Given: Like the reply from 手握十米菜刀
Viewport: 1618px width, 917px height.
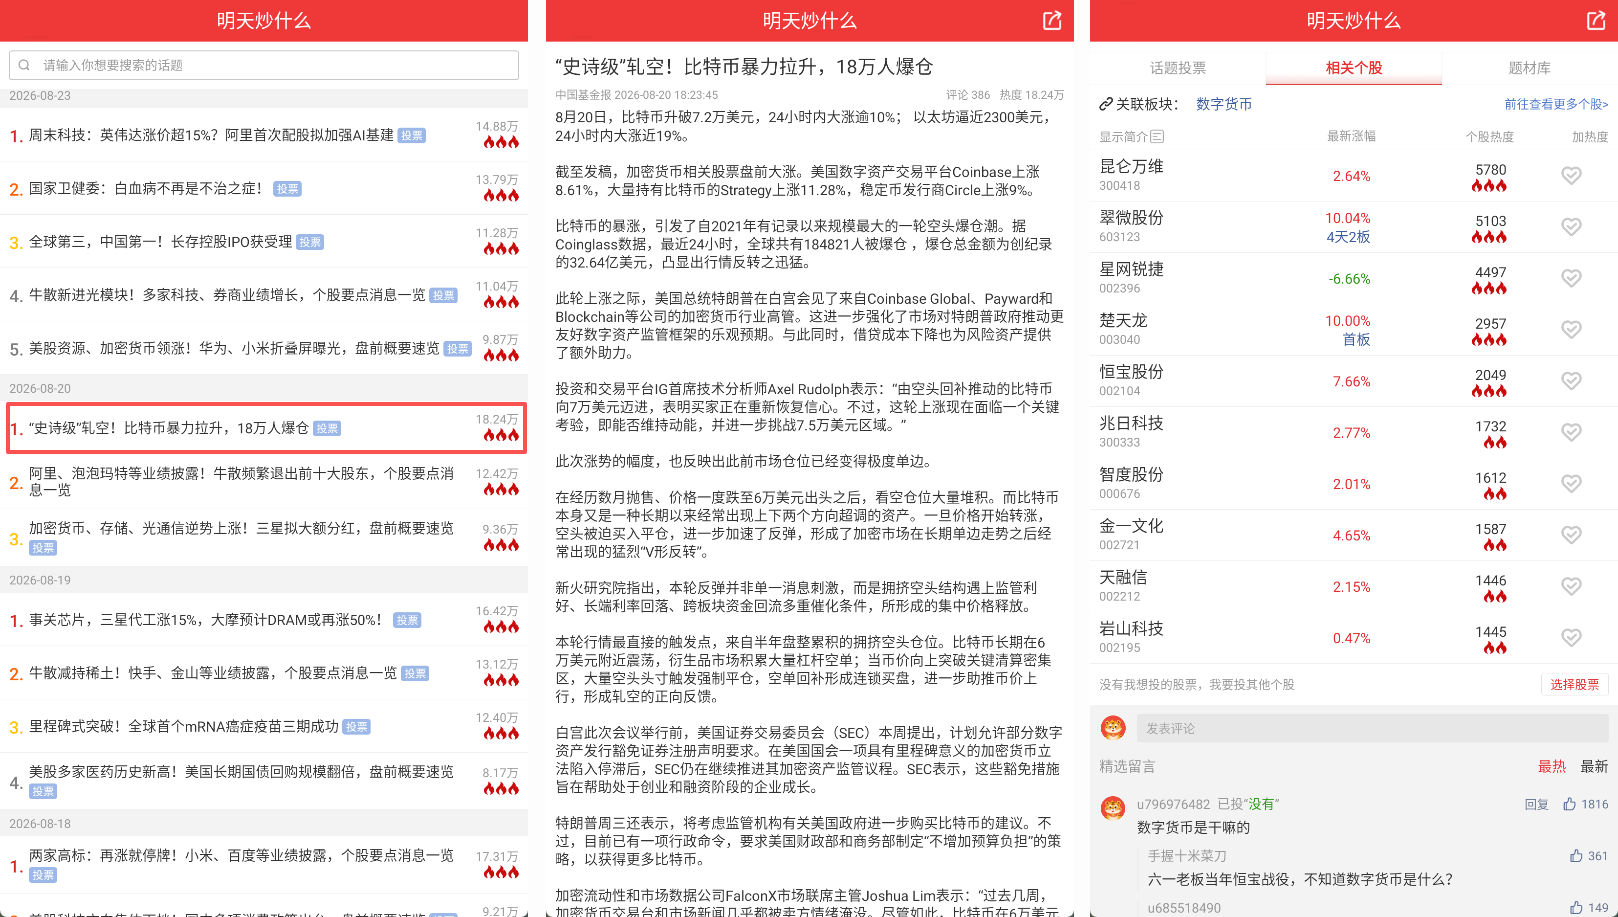Looking at the screenshot, I should pos(1576,856).
